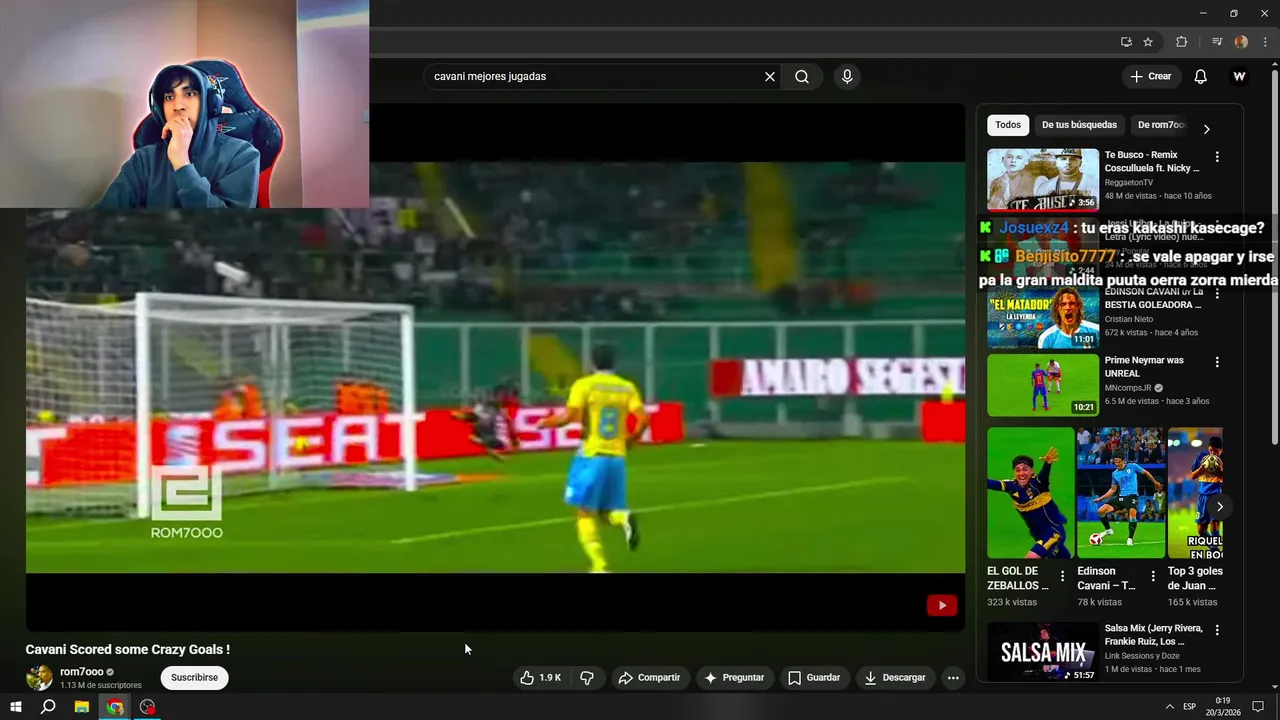Open 'Prime Neymar was UNREAL' thumbnail
This screenshot has height=720, width=1280.
[x=1043, y=385]
